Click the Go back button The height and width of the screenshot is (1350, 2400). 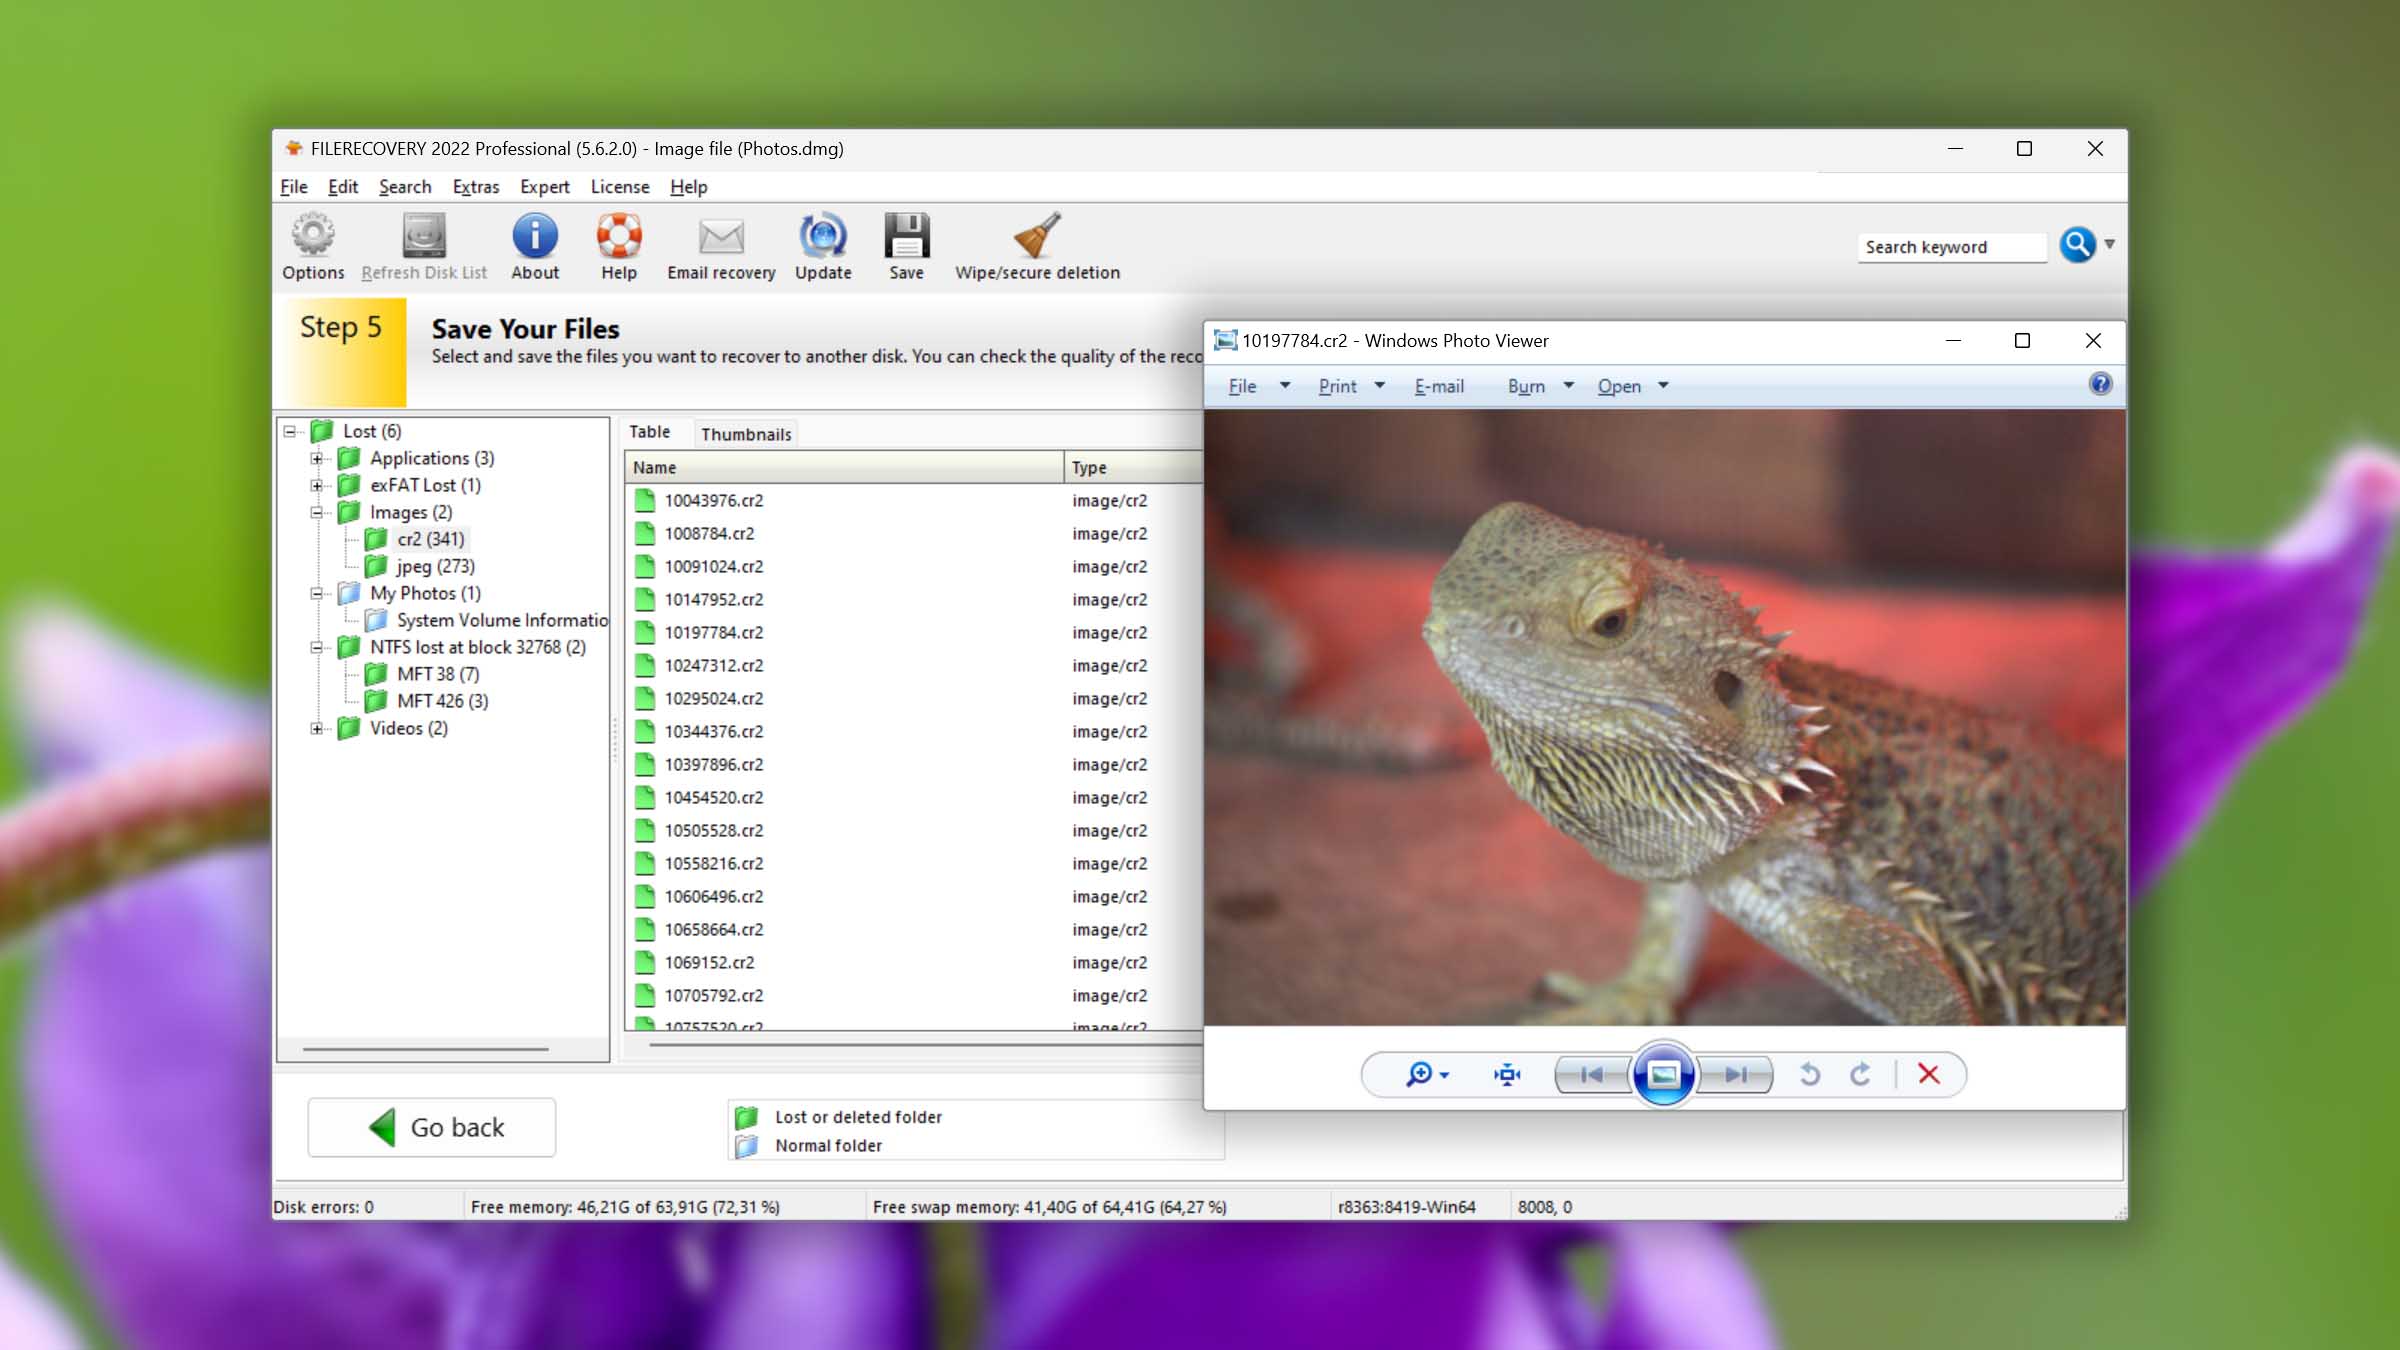pos(432,1127)
